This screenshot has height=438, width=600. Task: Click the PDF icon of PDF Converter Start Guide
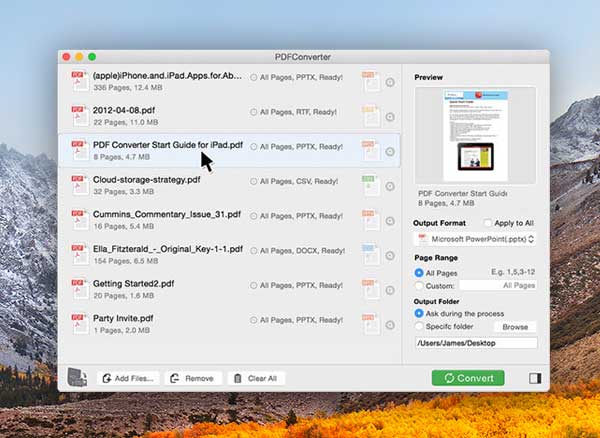click(x=80, y=150)
